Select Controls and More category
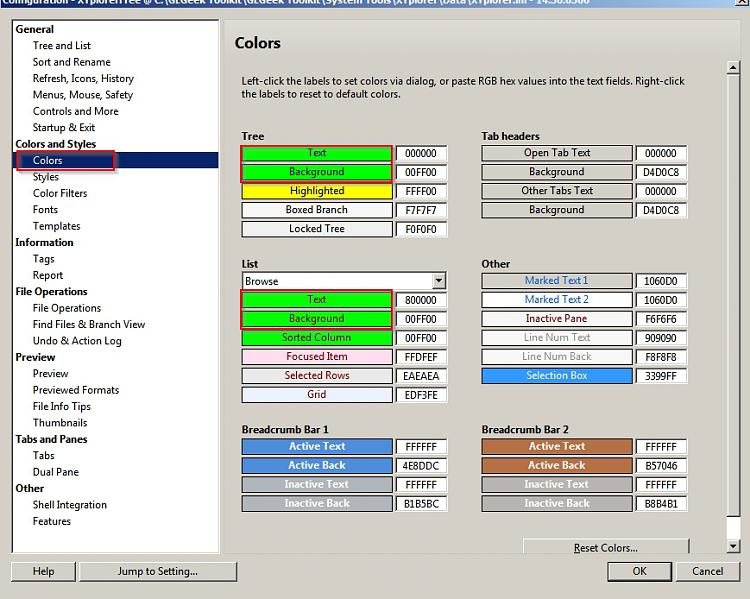The width and height of the screenshot is (750, 599). 76,111
